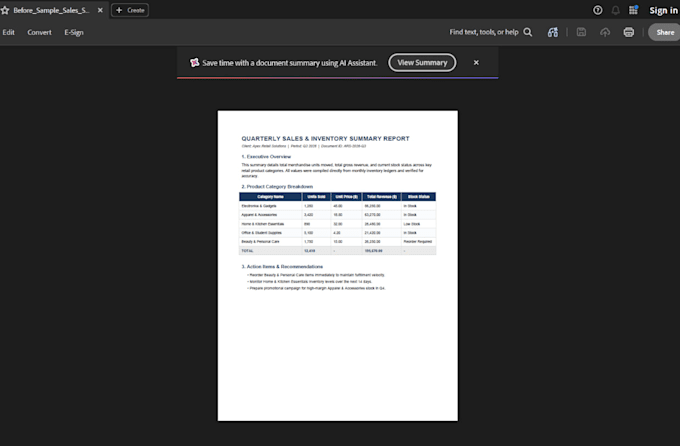680x446 pixels.
Task: Click the search magnifier icon
Action: (x=528, y=32)
